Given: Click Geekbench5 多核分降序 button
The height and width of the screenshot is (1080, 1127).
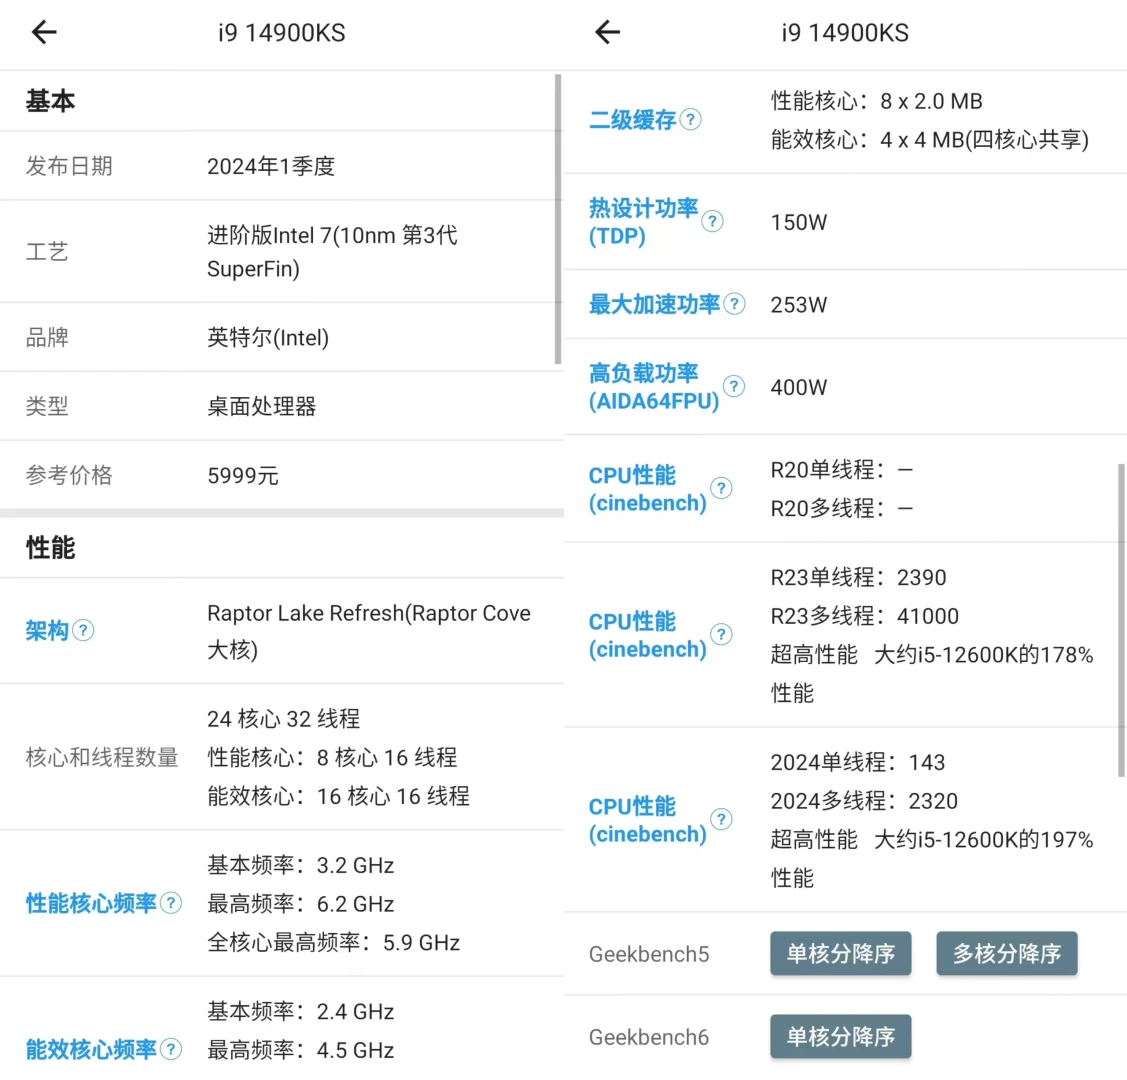Looking at the screenshot, I should pyautogui.click(x=1006, y=953).
